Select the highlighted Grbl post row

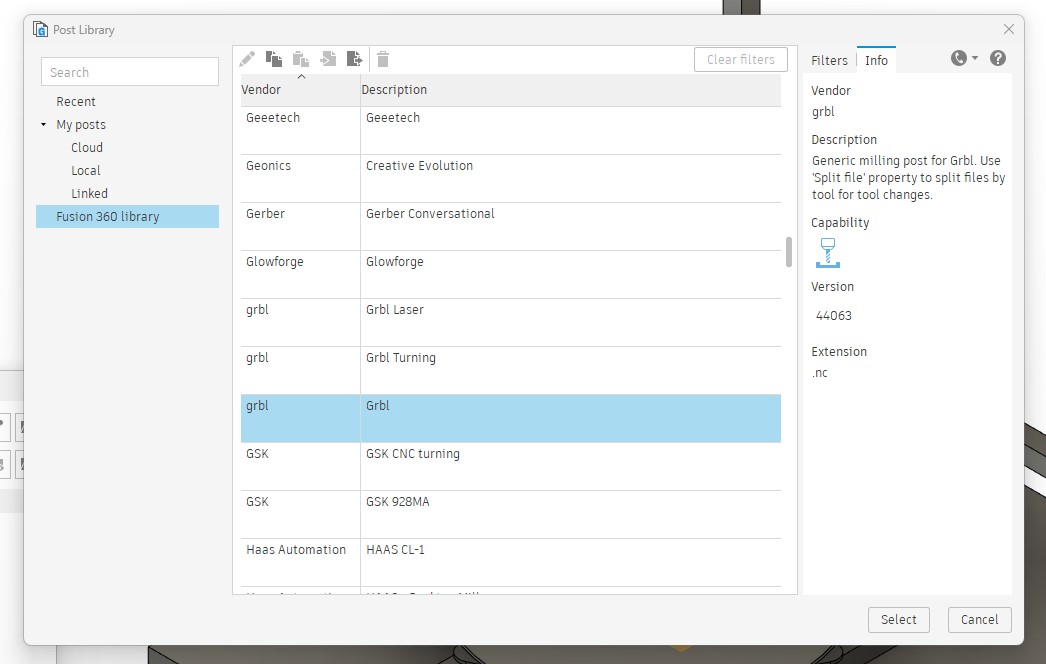[511, 418]
